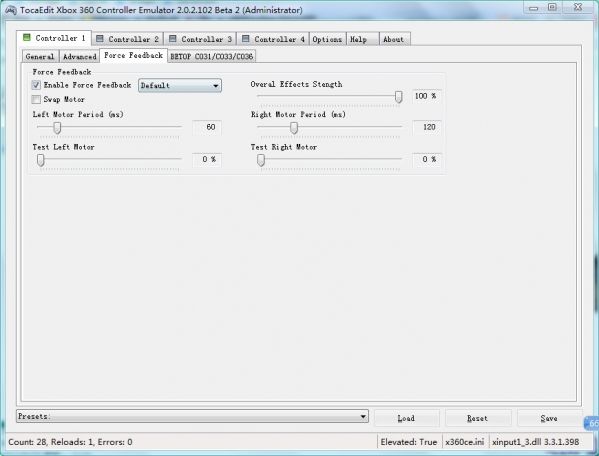The width and height of the screenshot is (599, 456).
Task: Click the Load button
Action: (x=406, y=418)
